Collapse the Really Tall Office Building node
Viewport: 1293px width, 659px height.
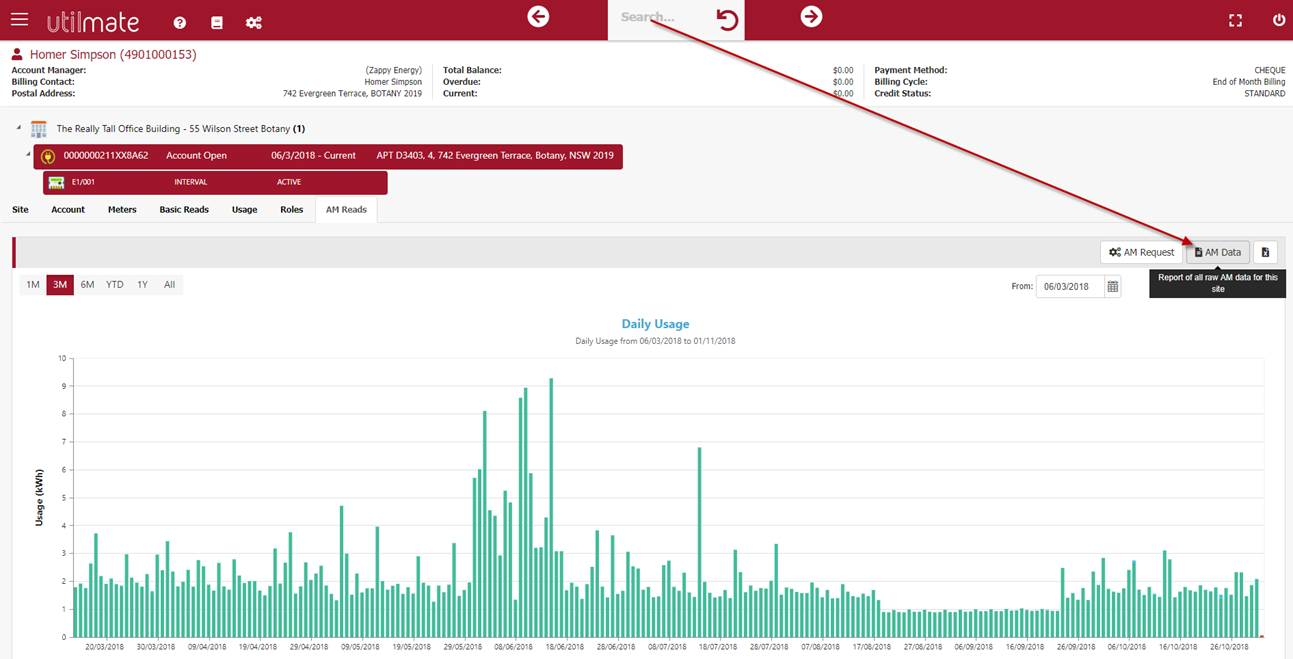[x=18, y=128]
